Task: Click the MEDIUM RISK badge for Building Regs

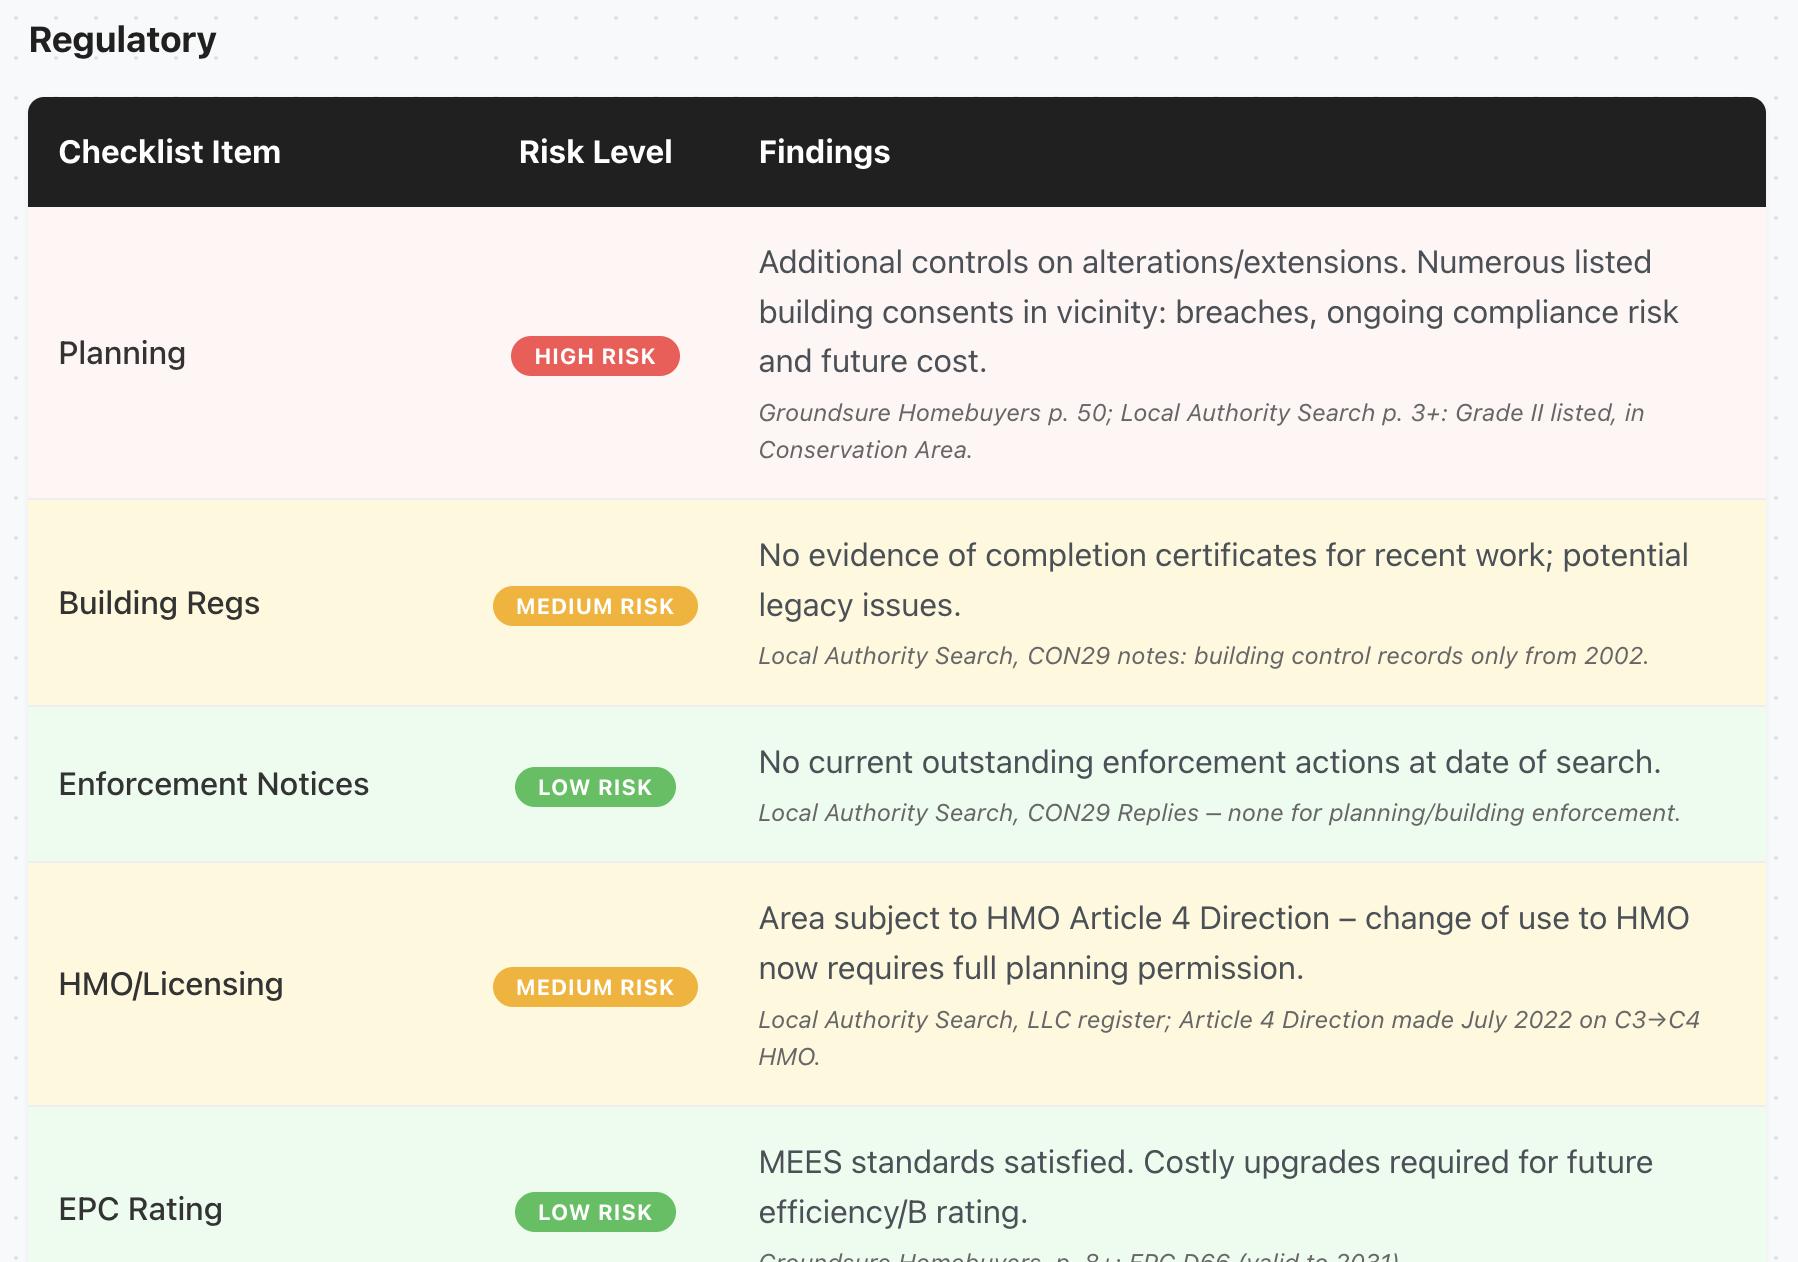Action: coord(595,606)
